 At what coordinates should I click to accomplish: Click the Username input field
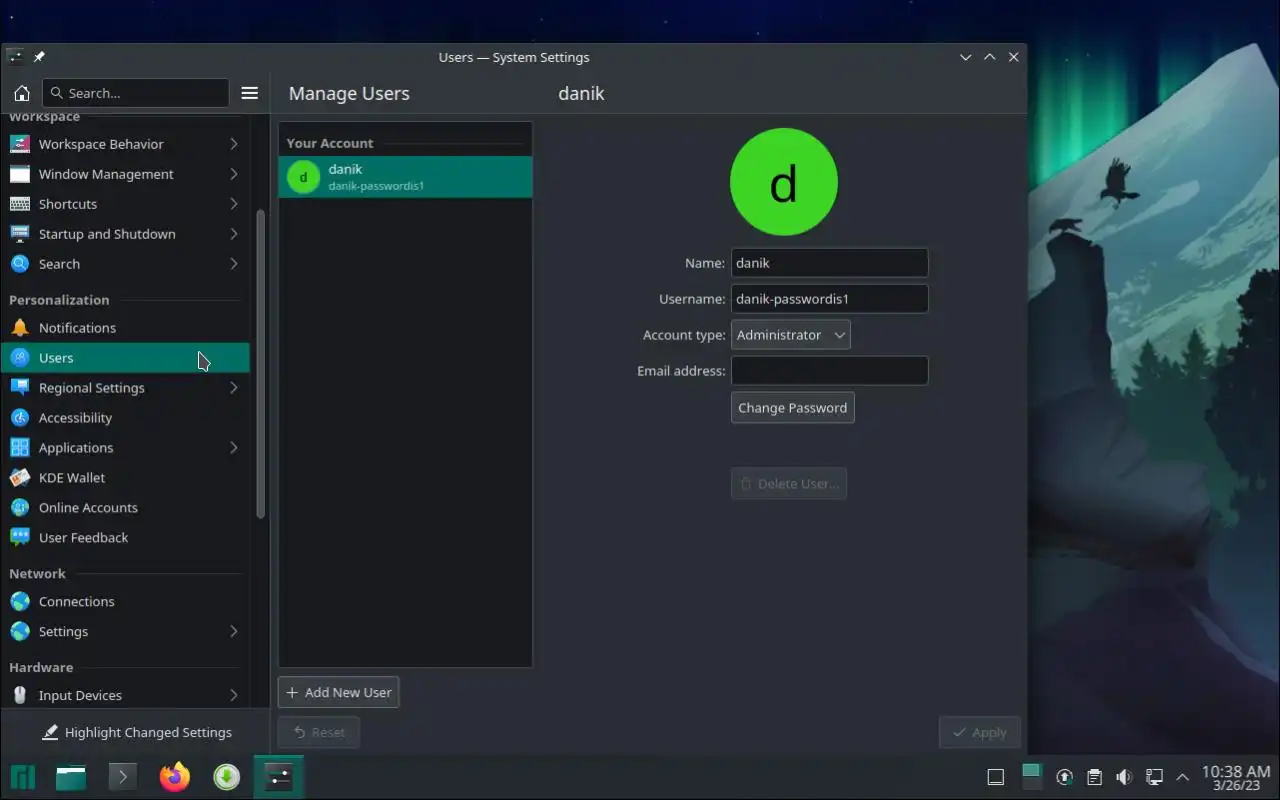tap(830, 299)
